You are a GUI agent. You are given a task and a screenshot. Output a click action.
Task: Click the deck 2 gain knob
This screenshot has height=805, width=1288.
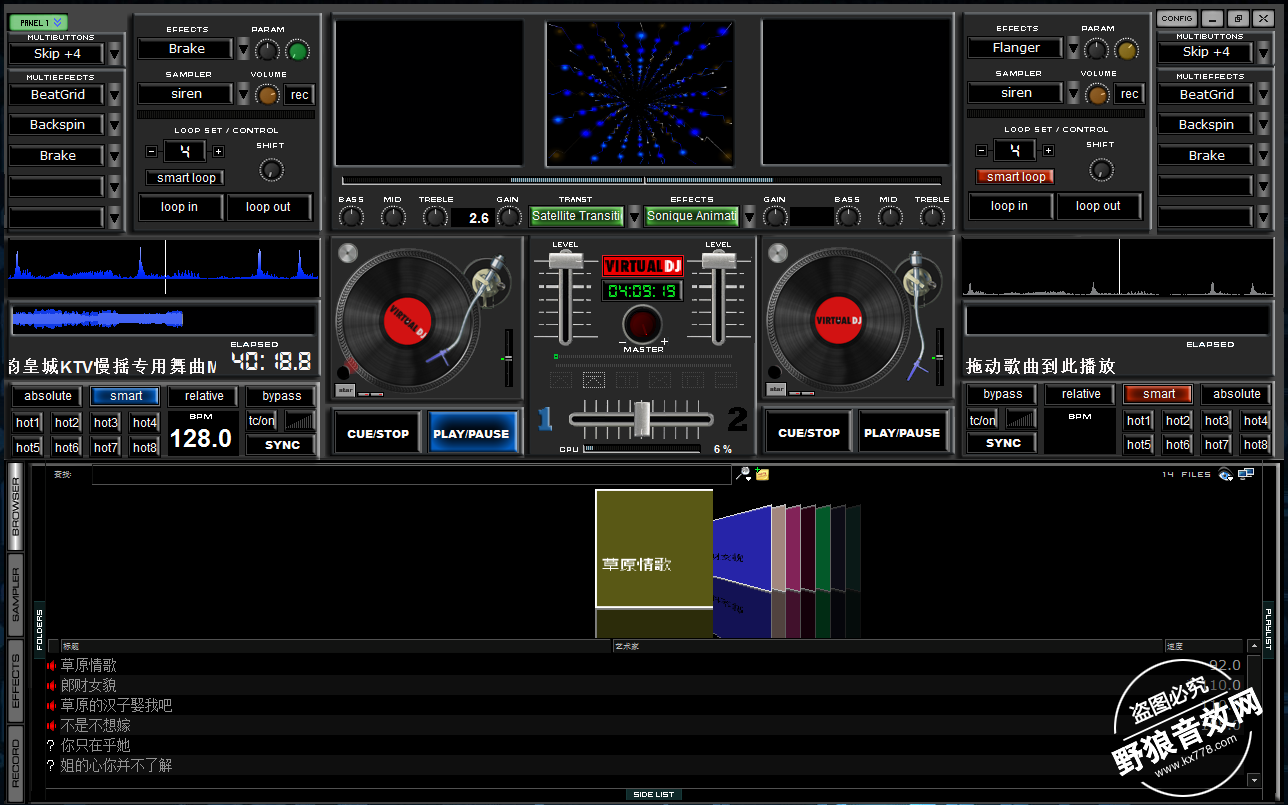(775, 216)
